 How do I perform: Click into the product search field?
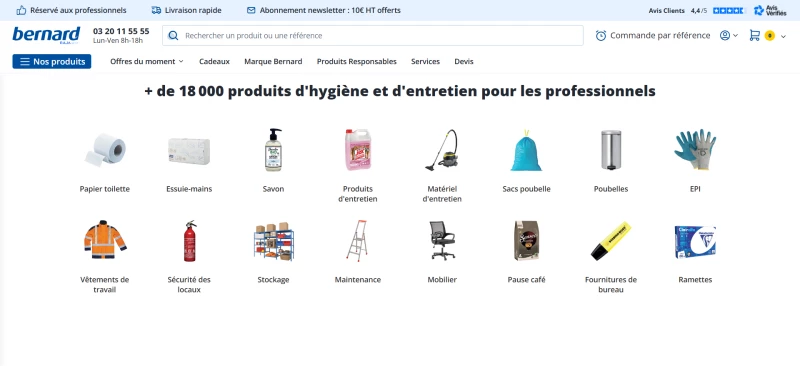pyautogui.click(x=373, y=36)
